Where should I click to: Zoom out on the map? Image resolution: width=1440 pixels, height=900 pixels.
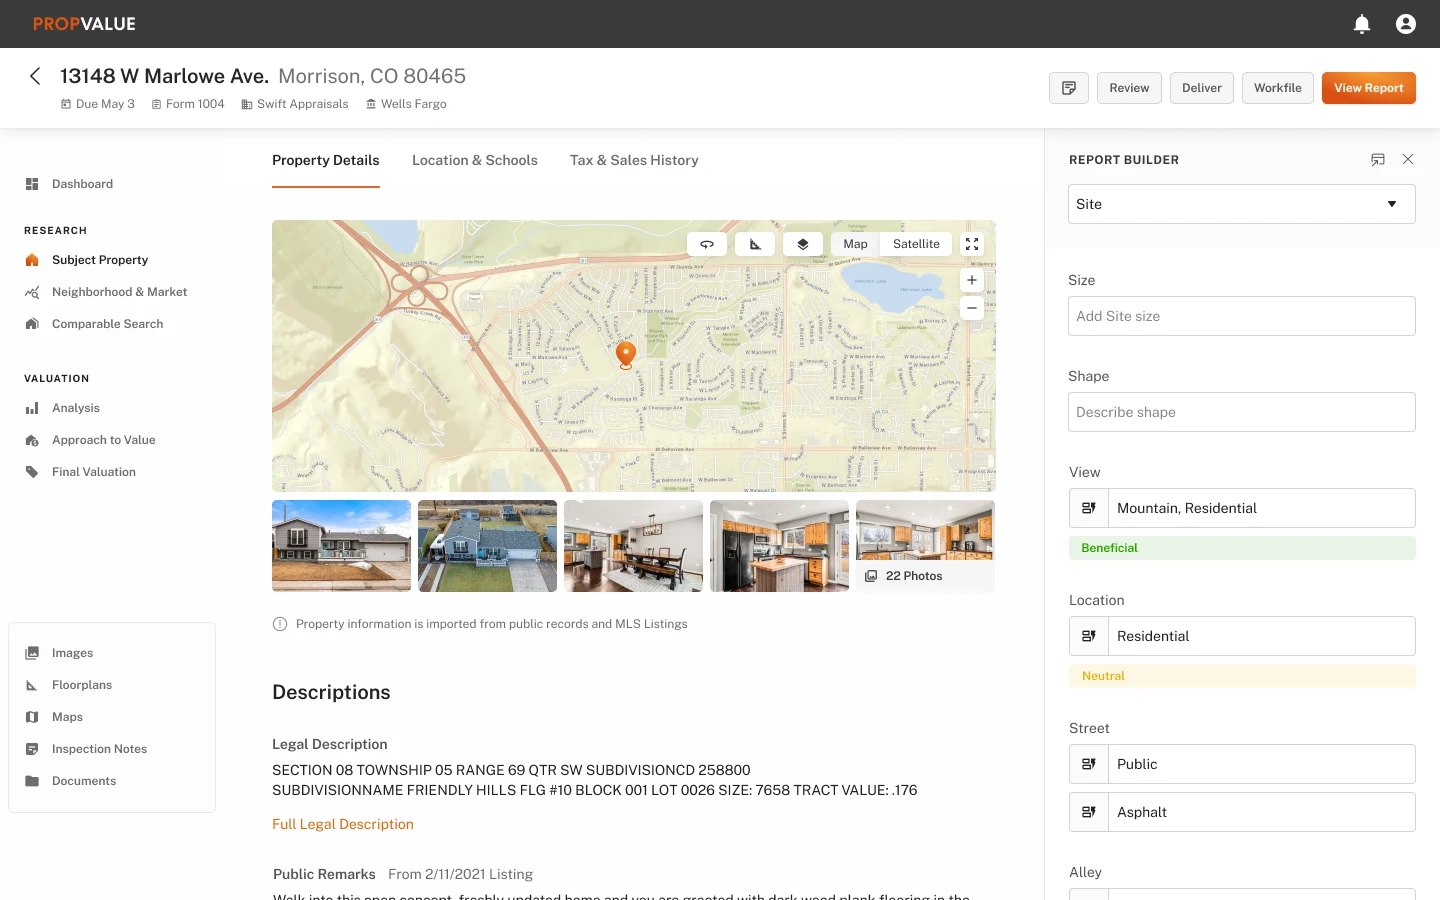tap(972, 308)
